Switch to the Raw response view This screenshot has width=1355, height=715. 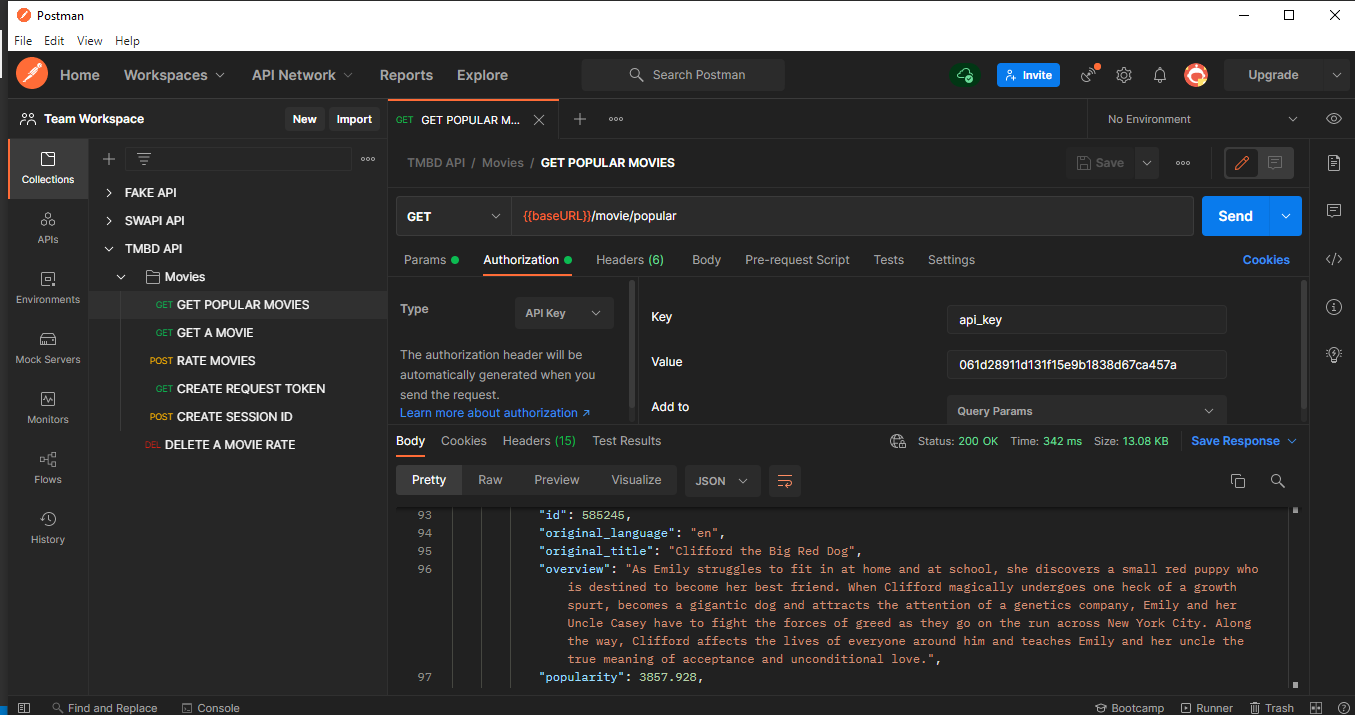(x=490, y=481)
